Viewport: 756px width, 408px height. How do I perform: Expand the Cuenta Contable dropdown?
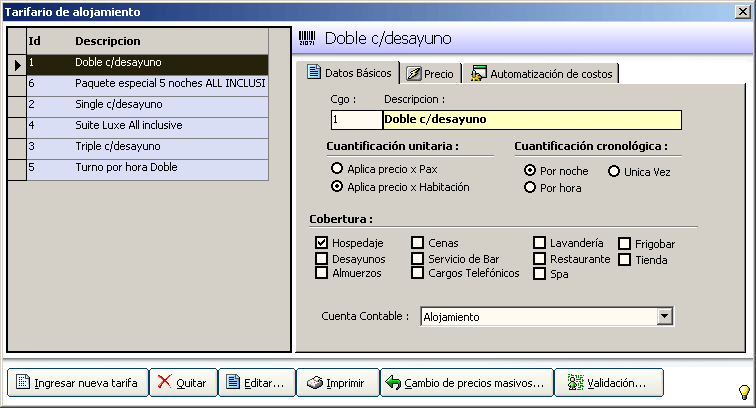[664, 317]
